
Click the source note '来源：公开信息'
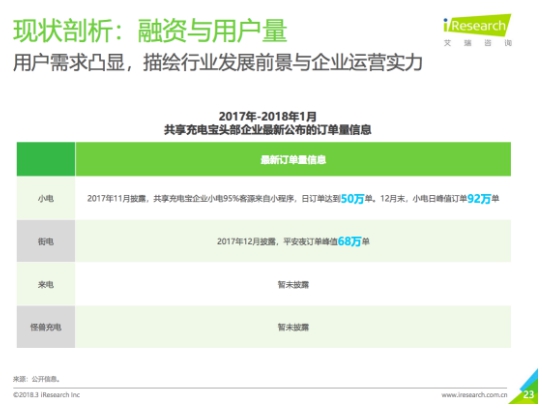pos(37,379)
